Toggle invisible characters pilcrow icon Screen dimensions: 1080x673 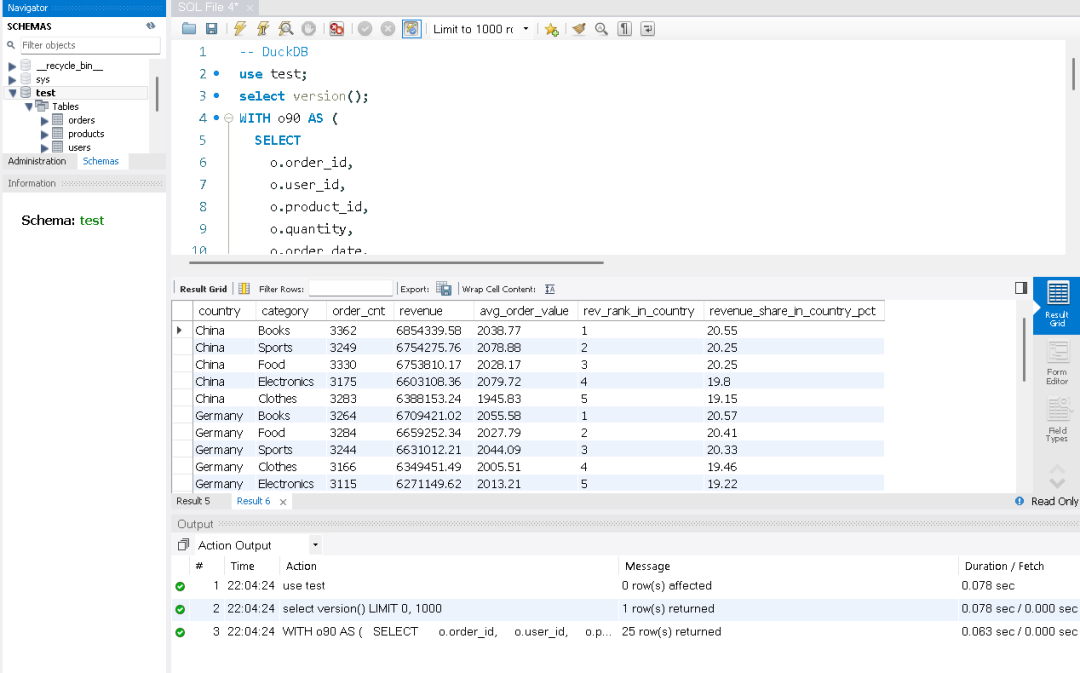(625, 29)
